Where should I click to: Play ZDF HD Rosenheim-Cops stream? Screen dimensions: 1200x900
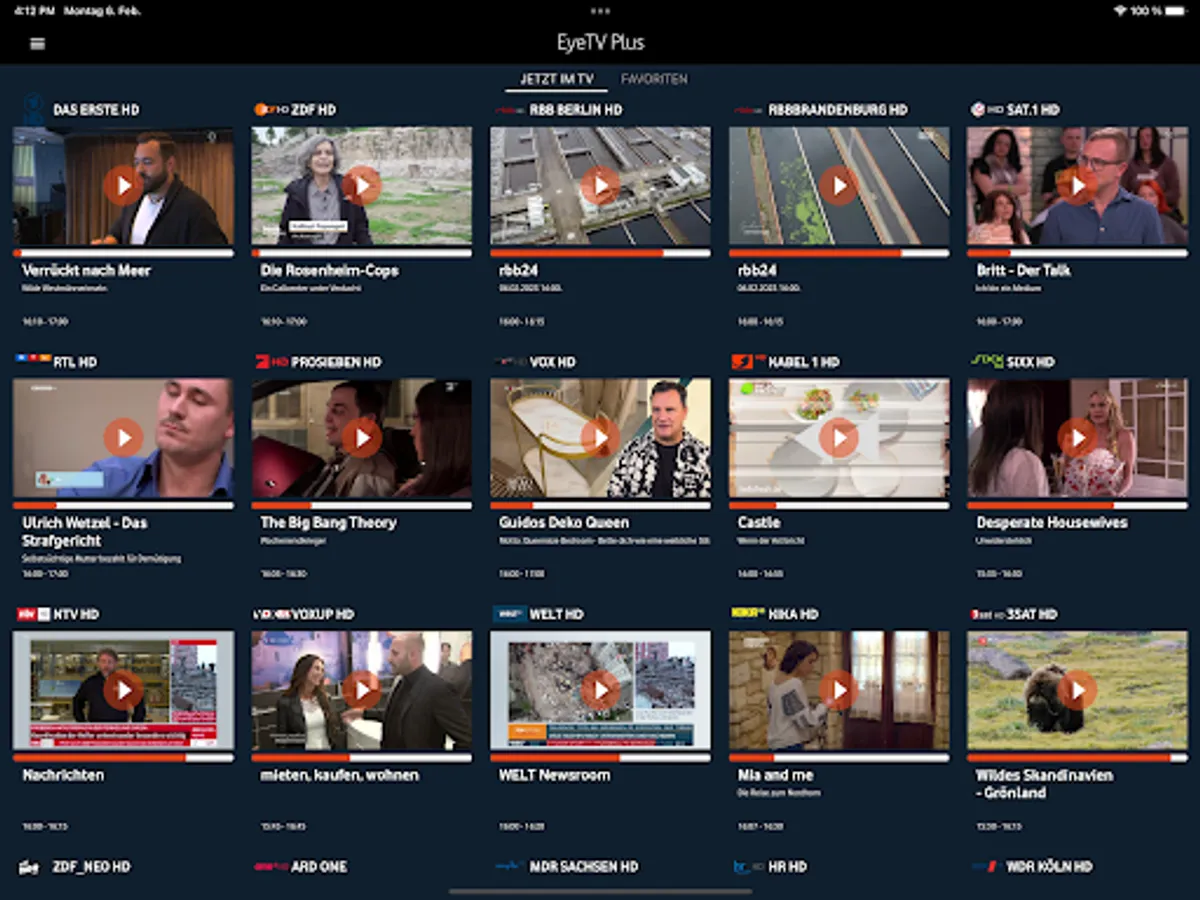362,185
